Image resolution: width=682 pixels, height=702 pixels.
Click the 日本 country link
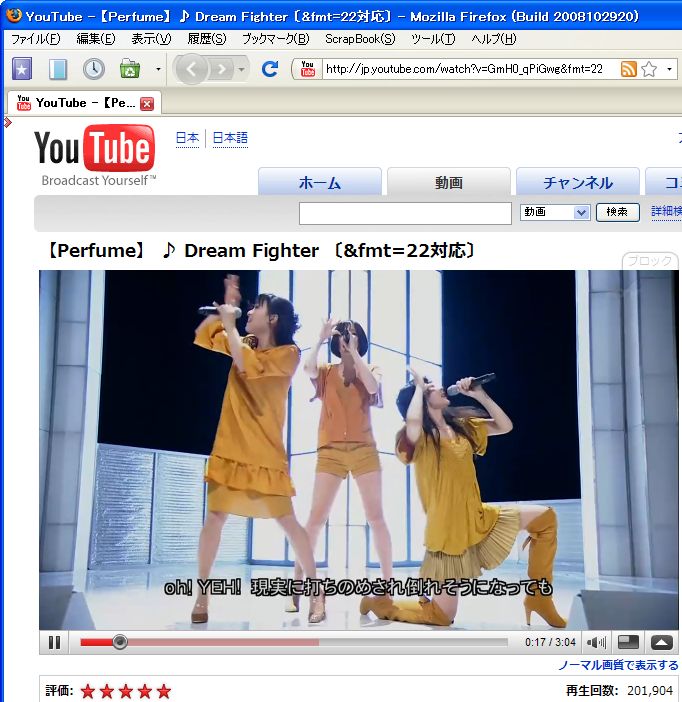pos(187,138)
